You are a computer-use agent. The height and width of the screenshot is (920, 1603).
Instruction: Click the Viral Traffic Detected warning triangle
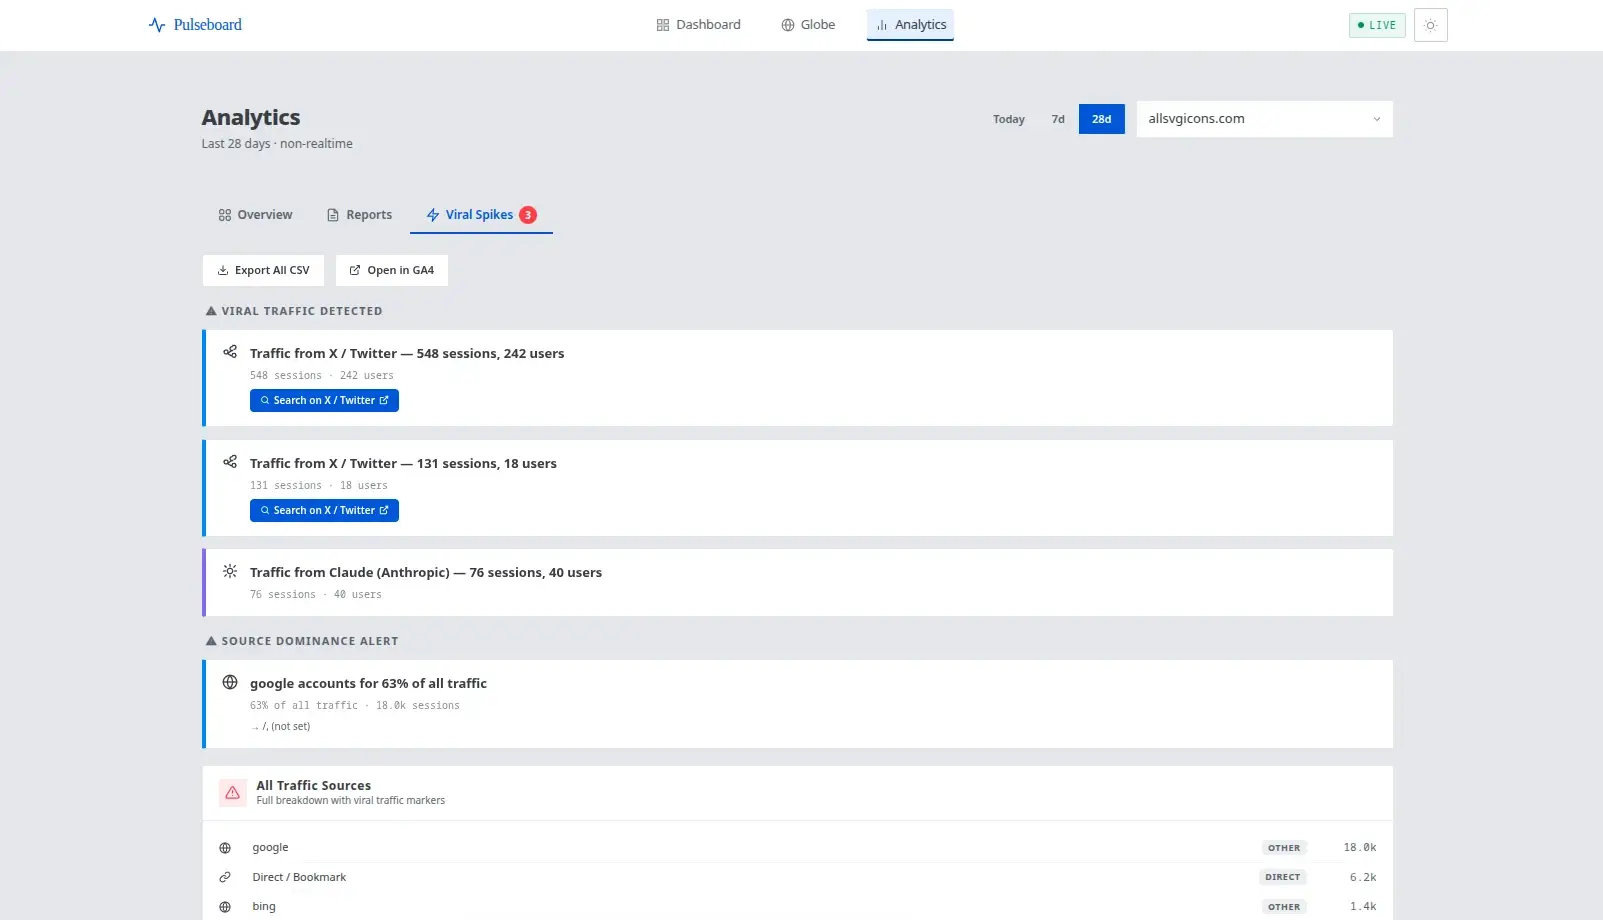click(x=211, y=311)
